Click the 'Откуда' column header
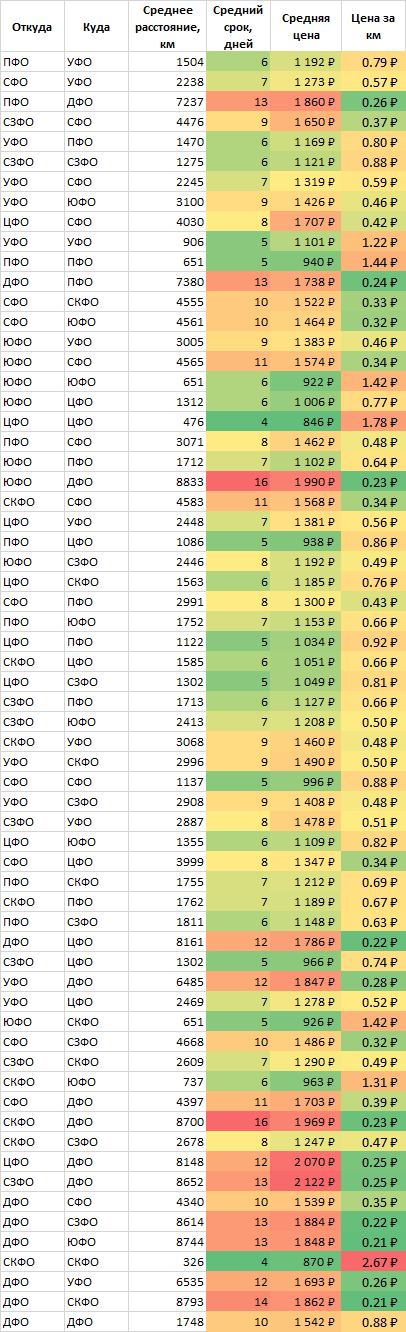The image size is (406, 1332). [32, 27]
